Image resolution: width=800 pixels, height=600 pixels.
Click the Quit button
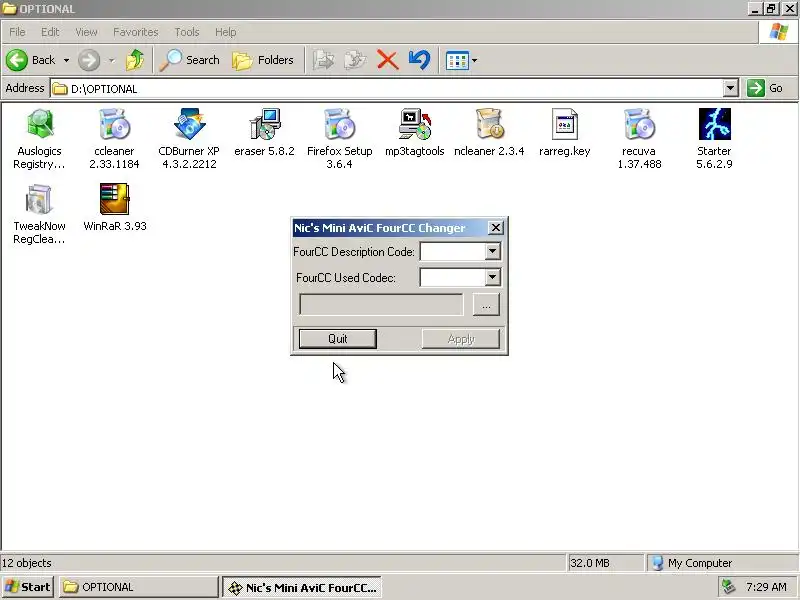[338, 339]
